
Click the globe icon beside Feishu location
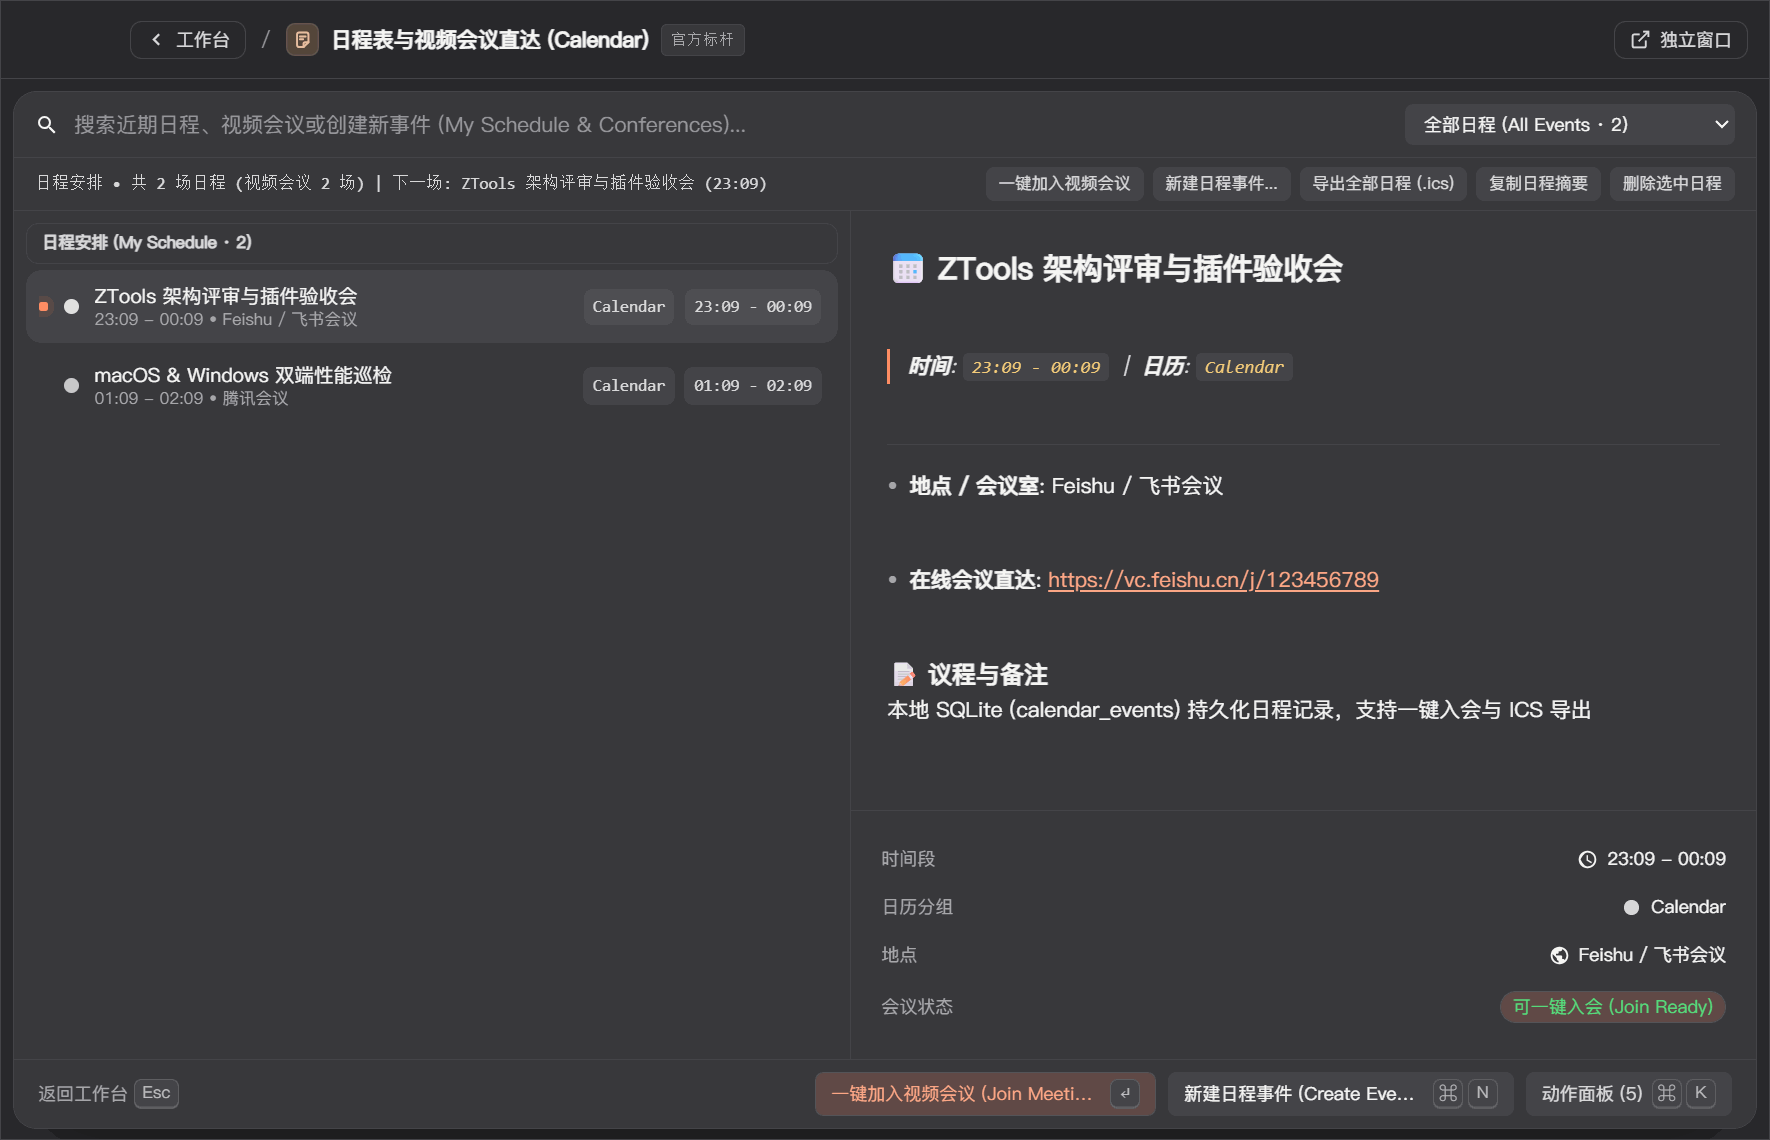tap(1559, 956)
